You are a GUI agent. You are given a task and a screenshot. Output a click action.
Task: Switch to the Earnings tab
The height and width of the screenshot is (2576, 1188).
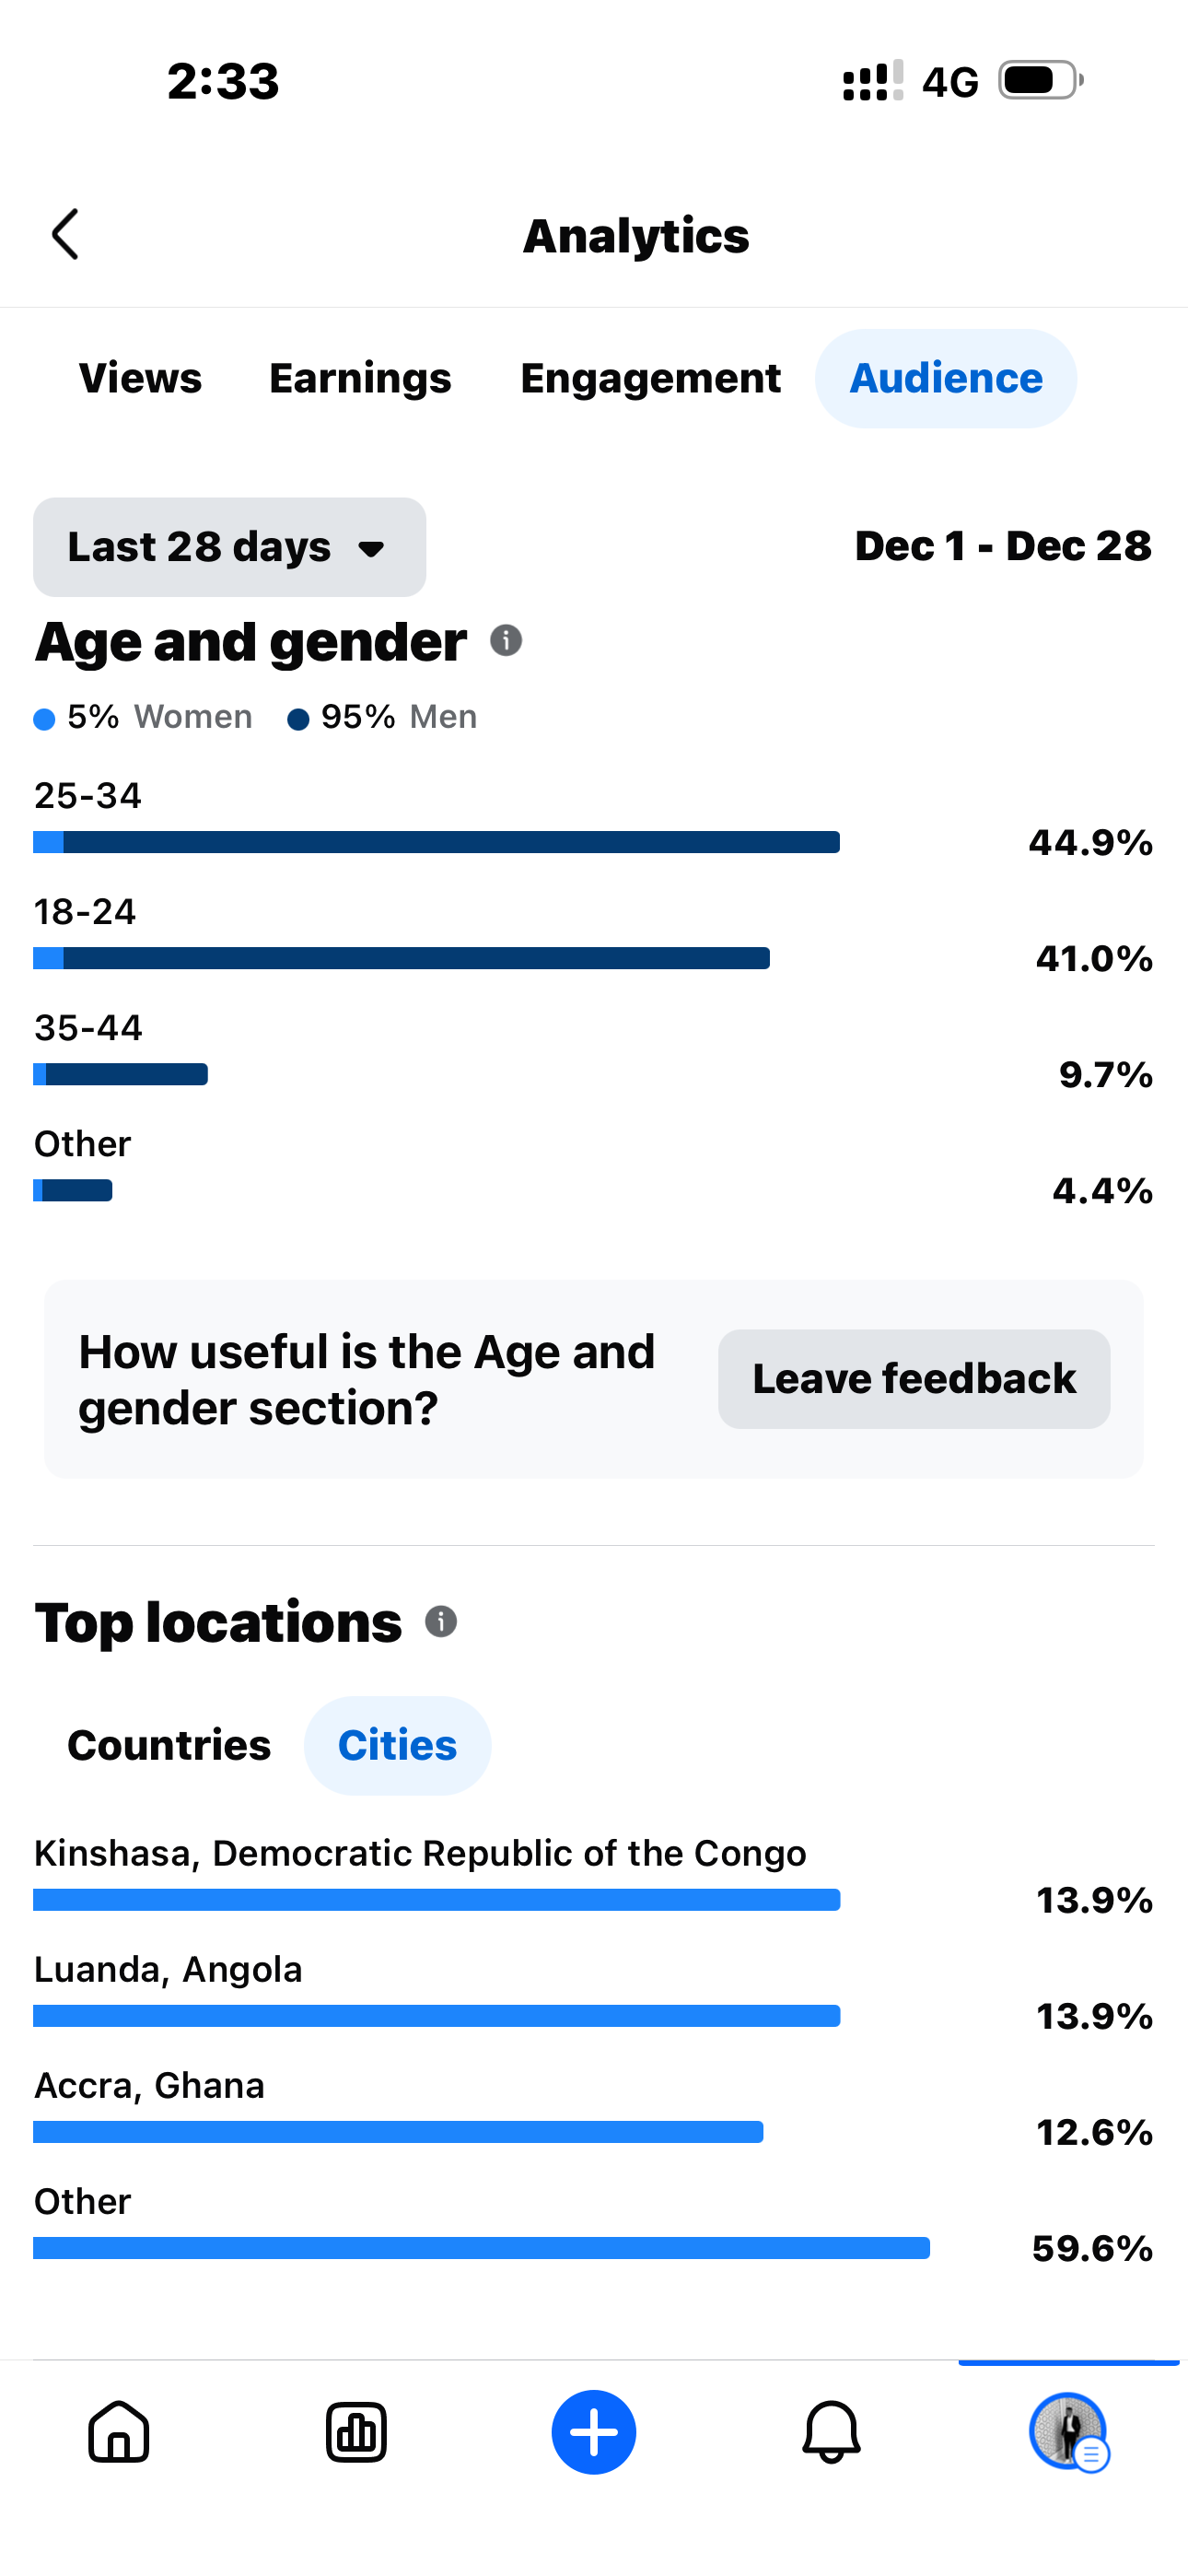(360, 378)
